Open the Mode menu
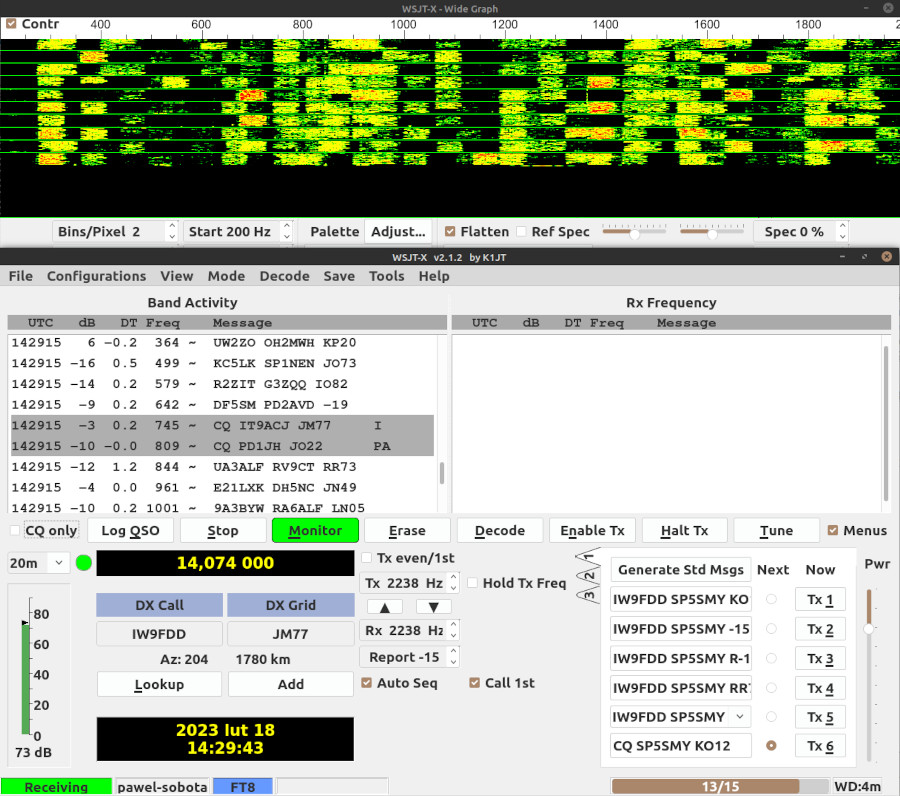 226,276
